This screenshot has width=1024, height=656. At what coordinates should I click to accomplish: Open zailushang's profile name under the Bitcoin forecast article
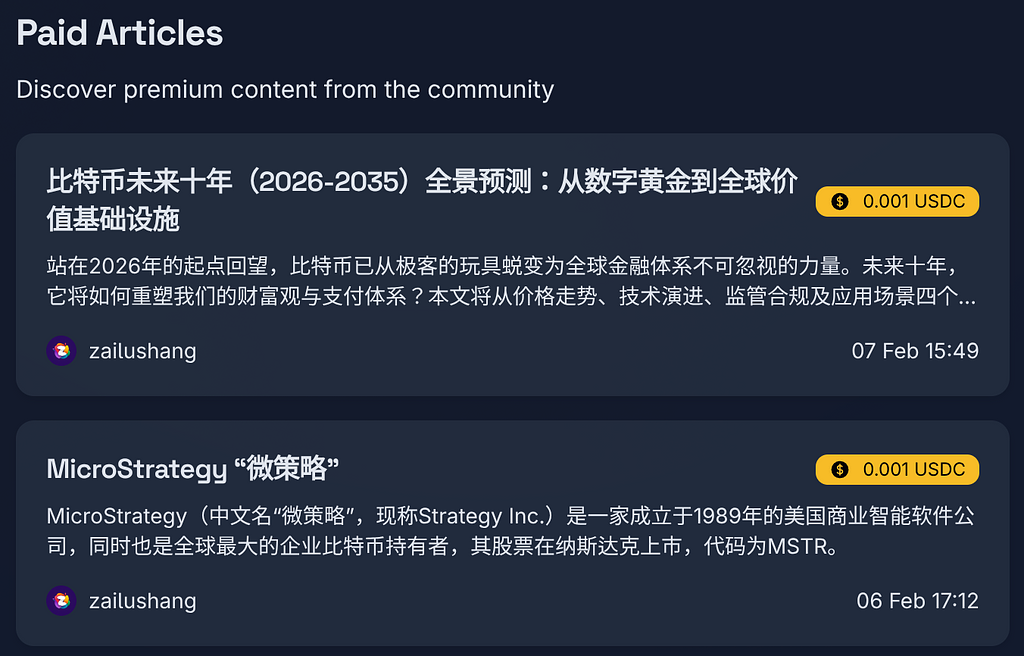[142, 351]
